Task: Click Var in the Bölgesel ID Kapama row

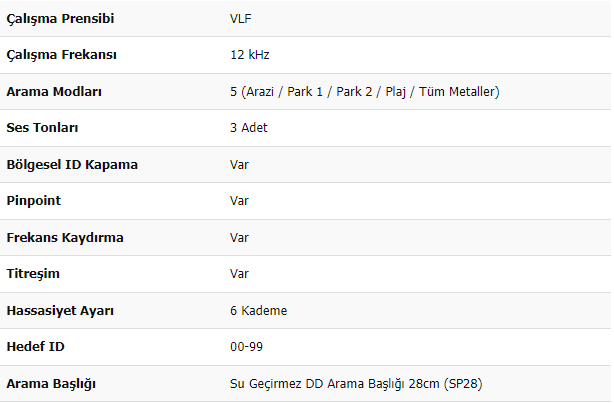Action: pos(239,164)
